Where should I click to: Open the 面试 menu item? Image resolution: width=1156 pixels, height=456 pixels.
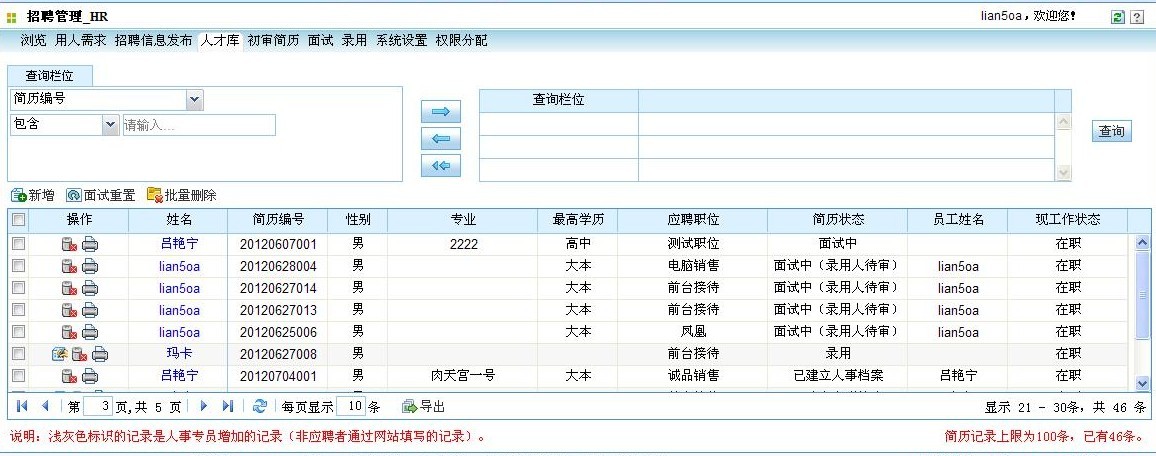point(320,41)
